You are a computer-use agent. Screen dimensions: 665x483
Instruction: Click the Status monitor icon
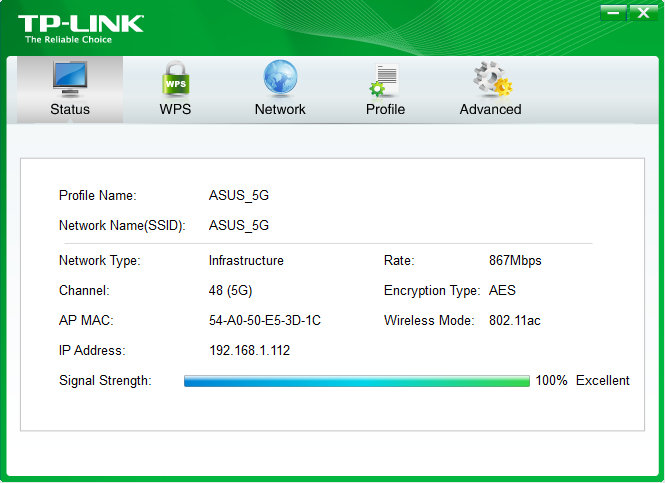[x=70, y=78]
